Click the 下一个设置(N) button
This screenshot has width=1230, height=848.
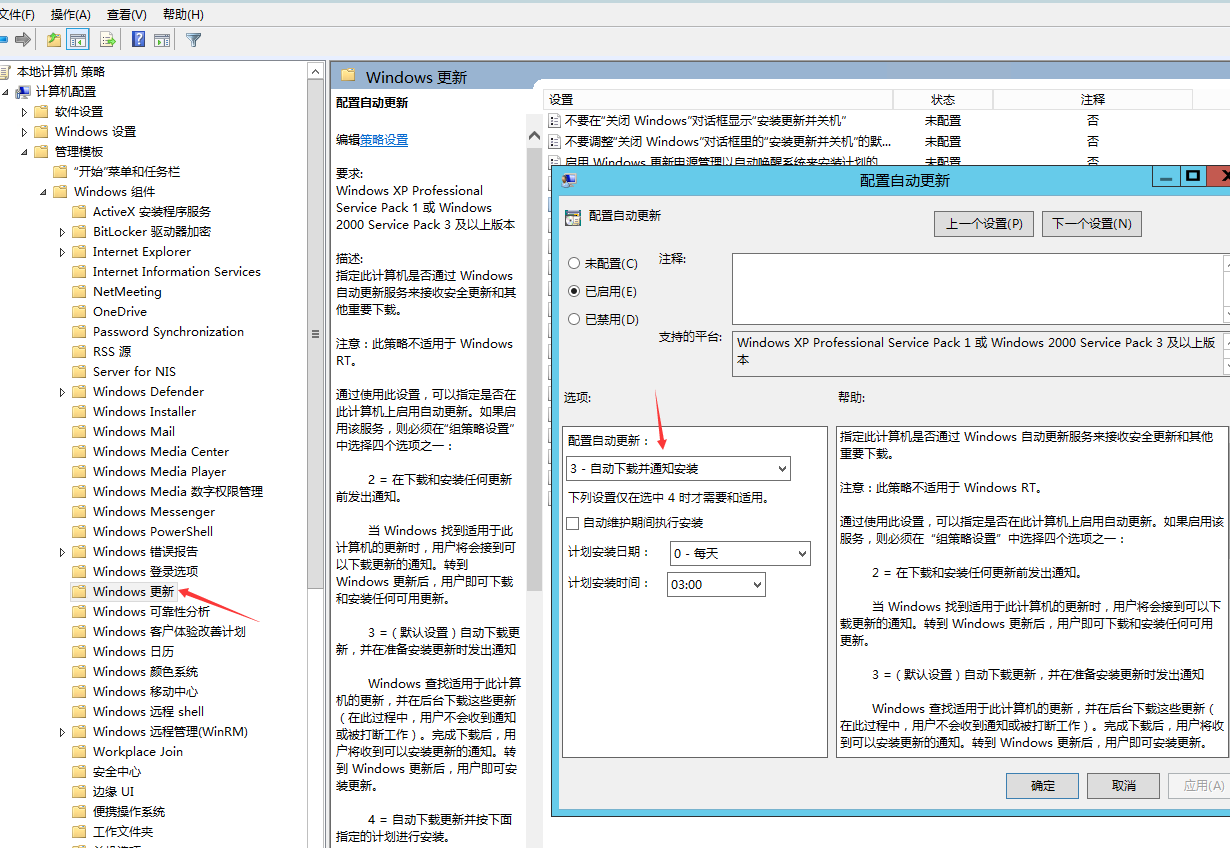[x=1091, y=224]
